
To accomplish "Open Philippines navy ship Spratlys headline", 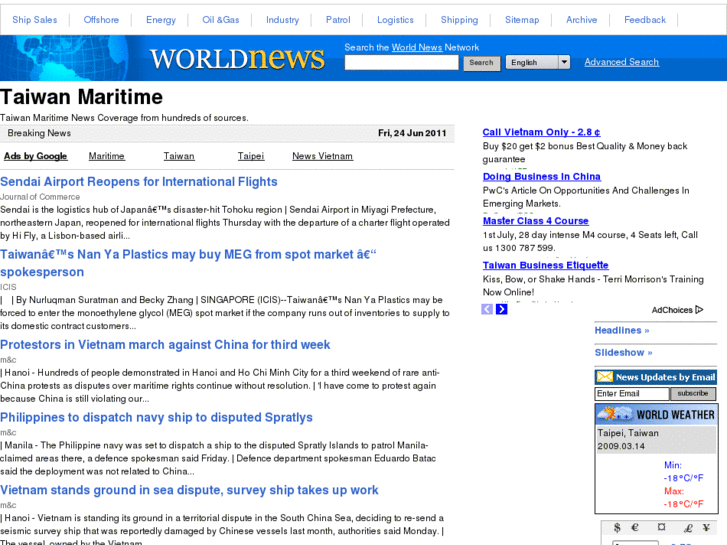I will (156, 417).
